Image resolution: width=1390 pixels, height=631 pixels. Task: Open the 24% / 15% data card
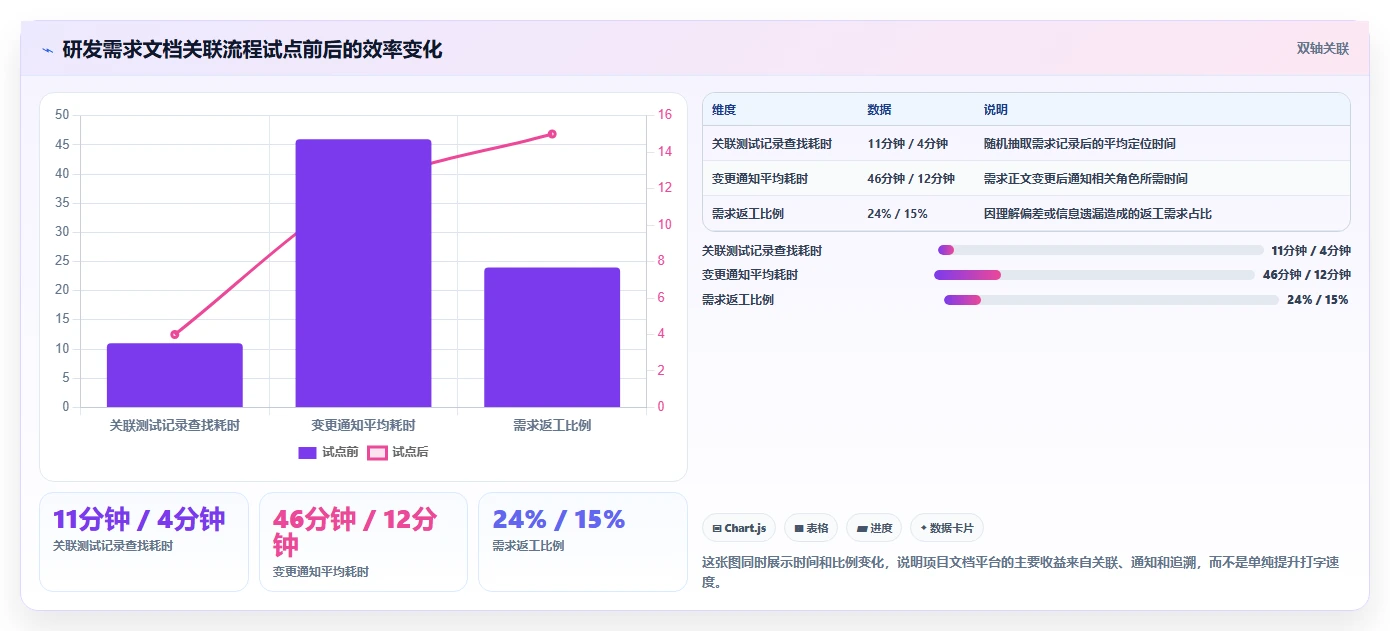point(583,542)
